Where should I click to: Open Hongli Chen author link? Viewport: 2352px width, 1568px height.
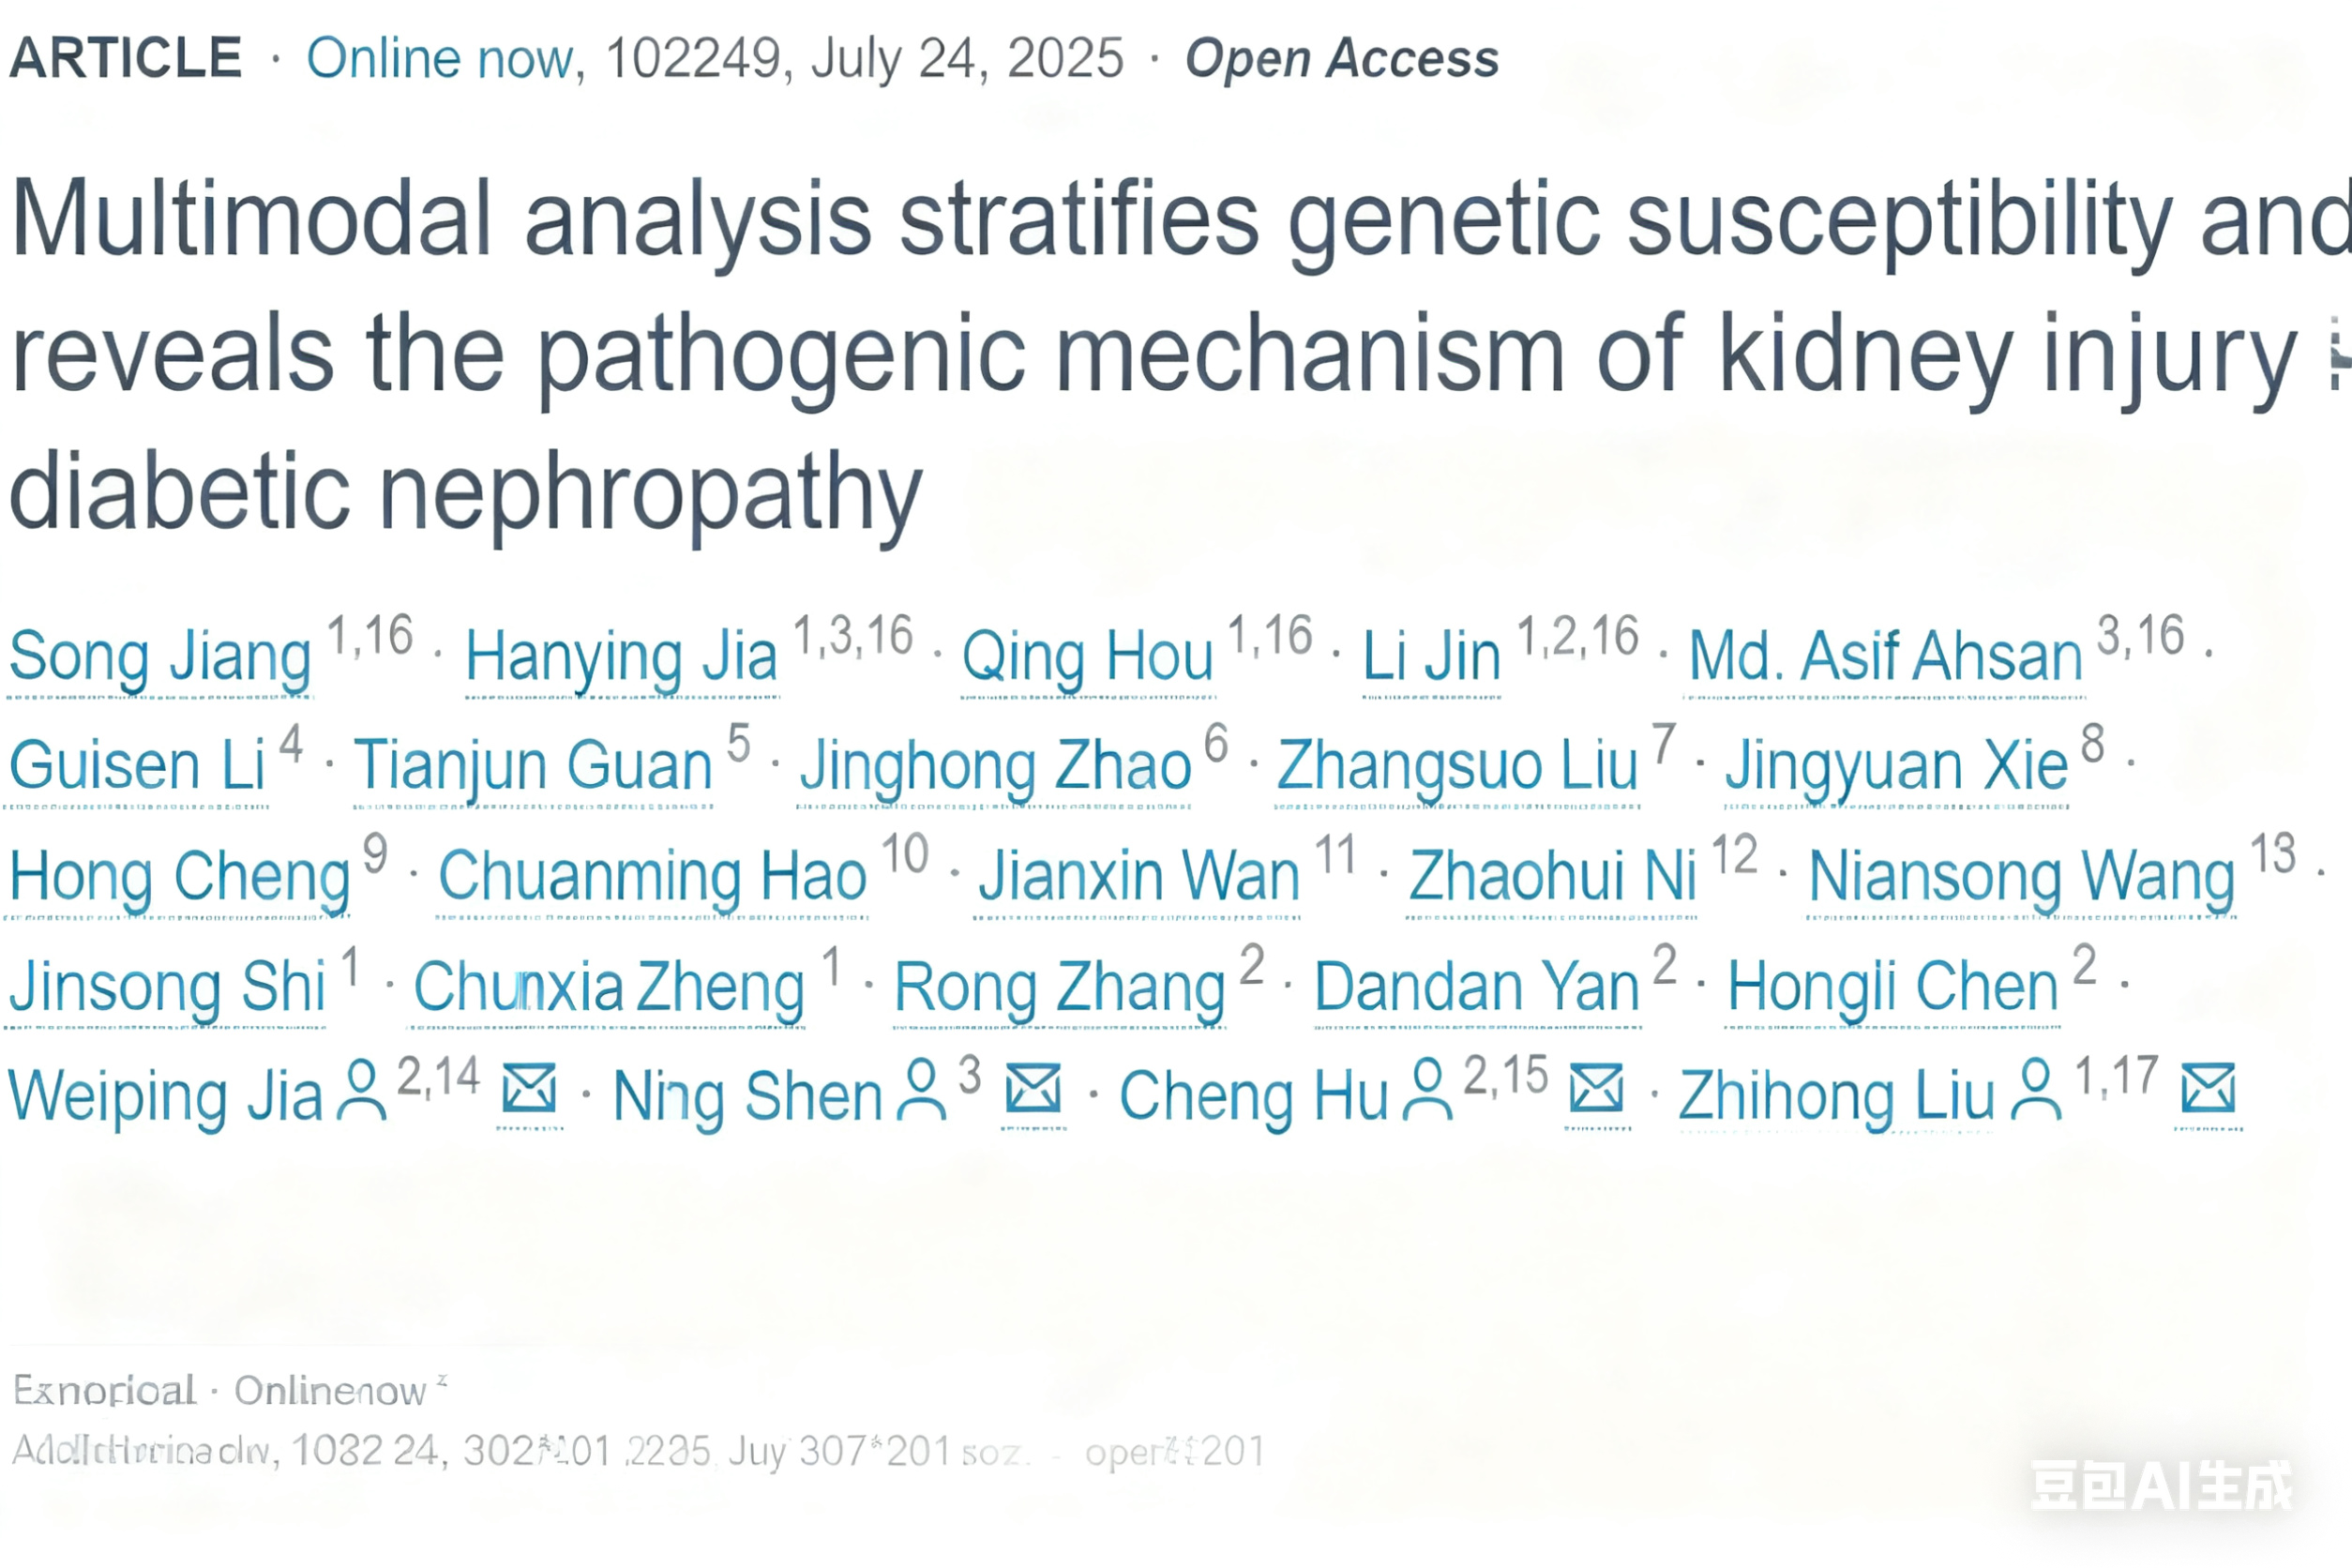coord(1892,987)
